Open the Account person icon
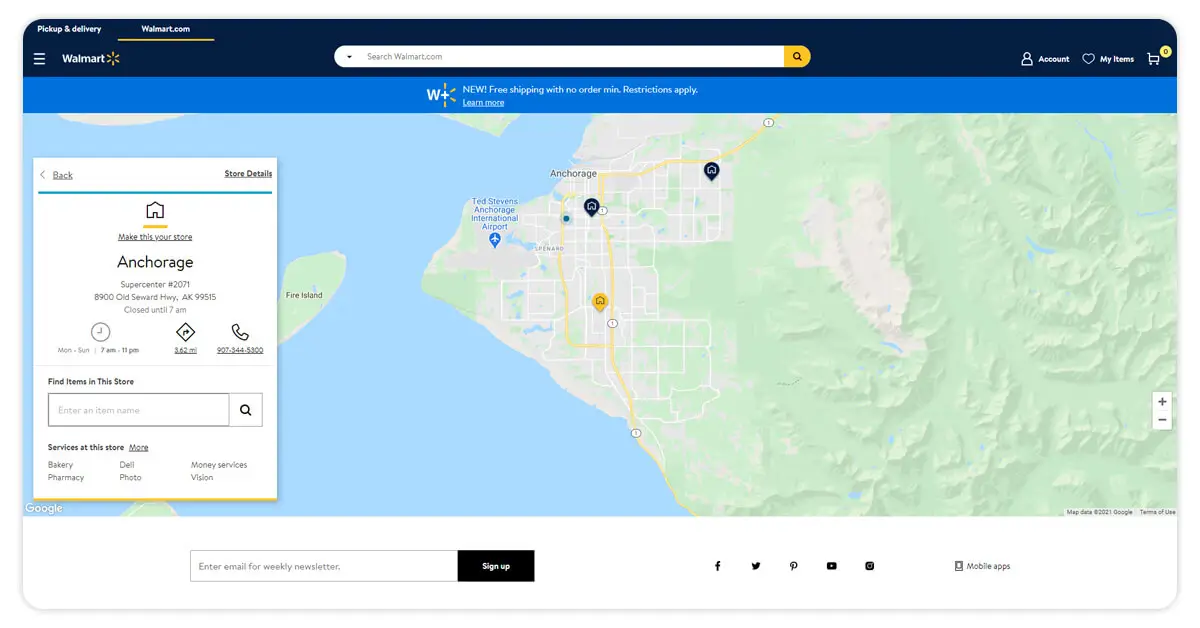The image size is (1200, 628). (x=1026, y=59)
